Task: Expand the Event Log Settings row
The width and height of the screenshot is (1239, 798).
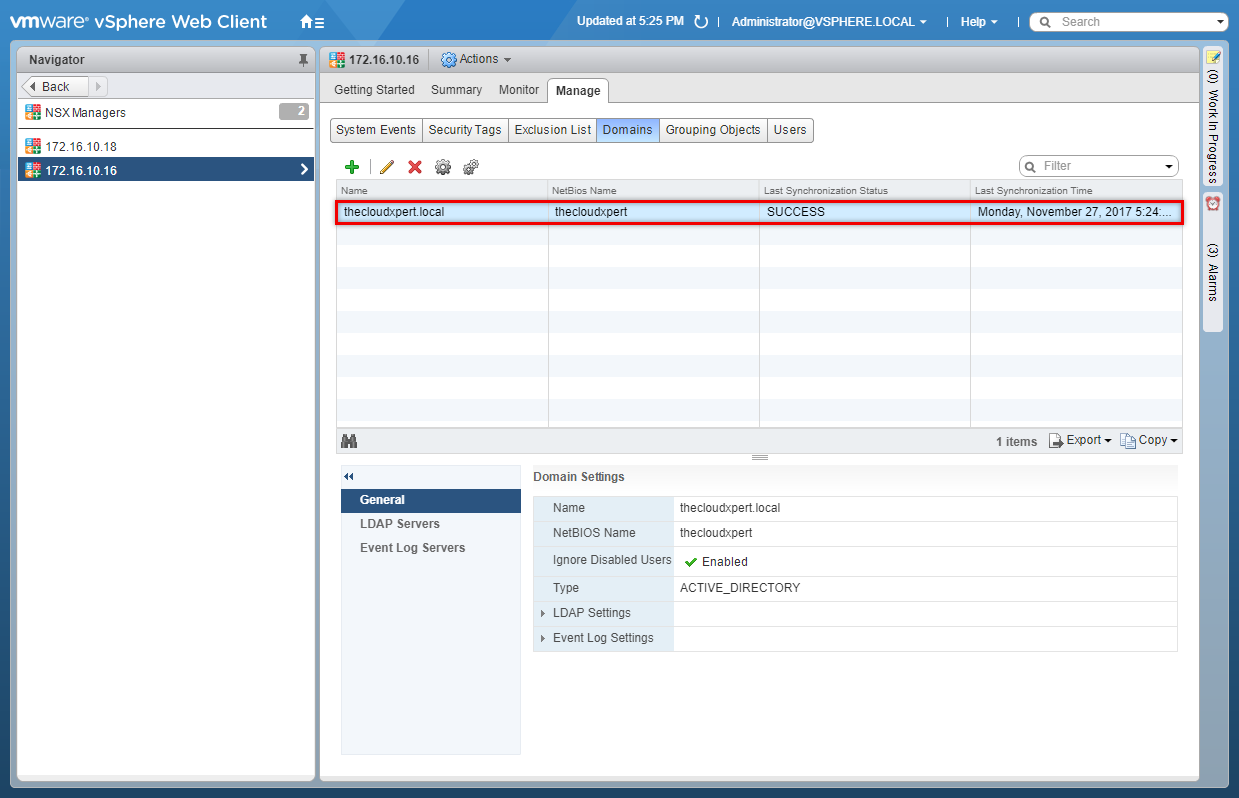Action: [x=543, y=638]
